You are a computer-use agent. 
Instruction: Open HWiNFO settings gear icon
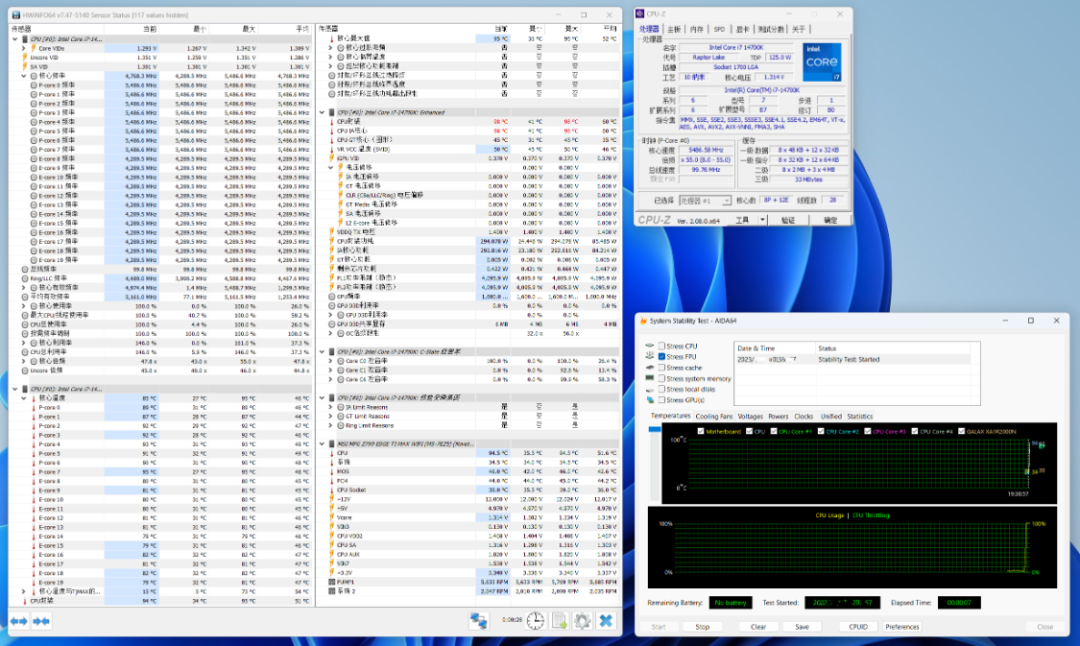click(x=582, y=621)
